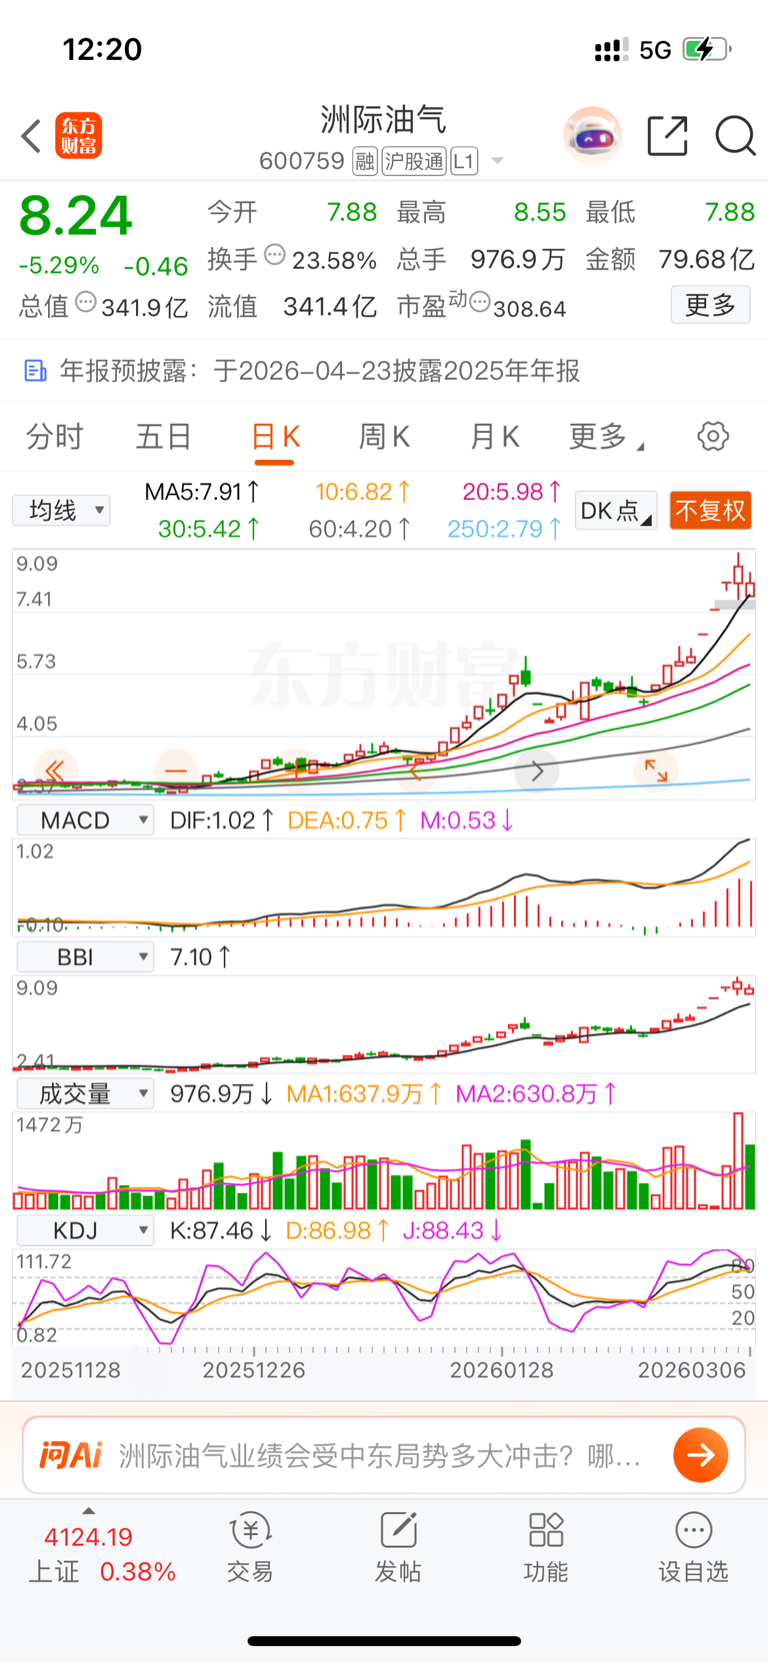Switch to the 周K tab
Viewport: 768px width, 1663px height.
coord(384,437)
